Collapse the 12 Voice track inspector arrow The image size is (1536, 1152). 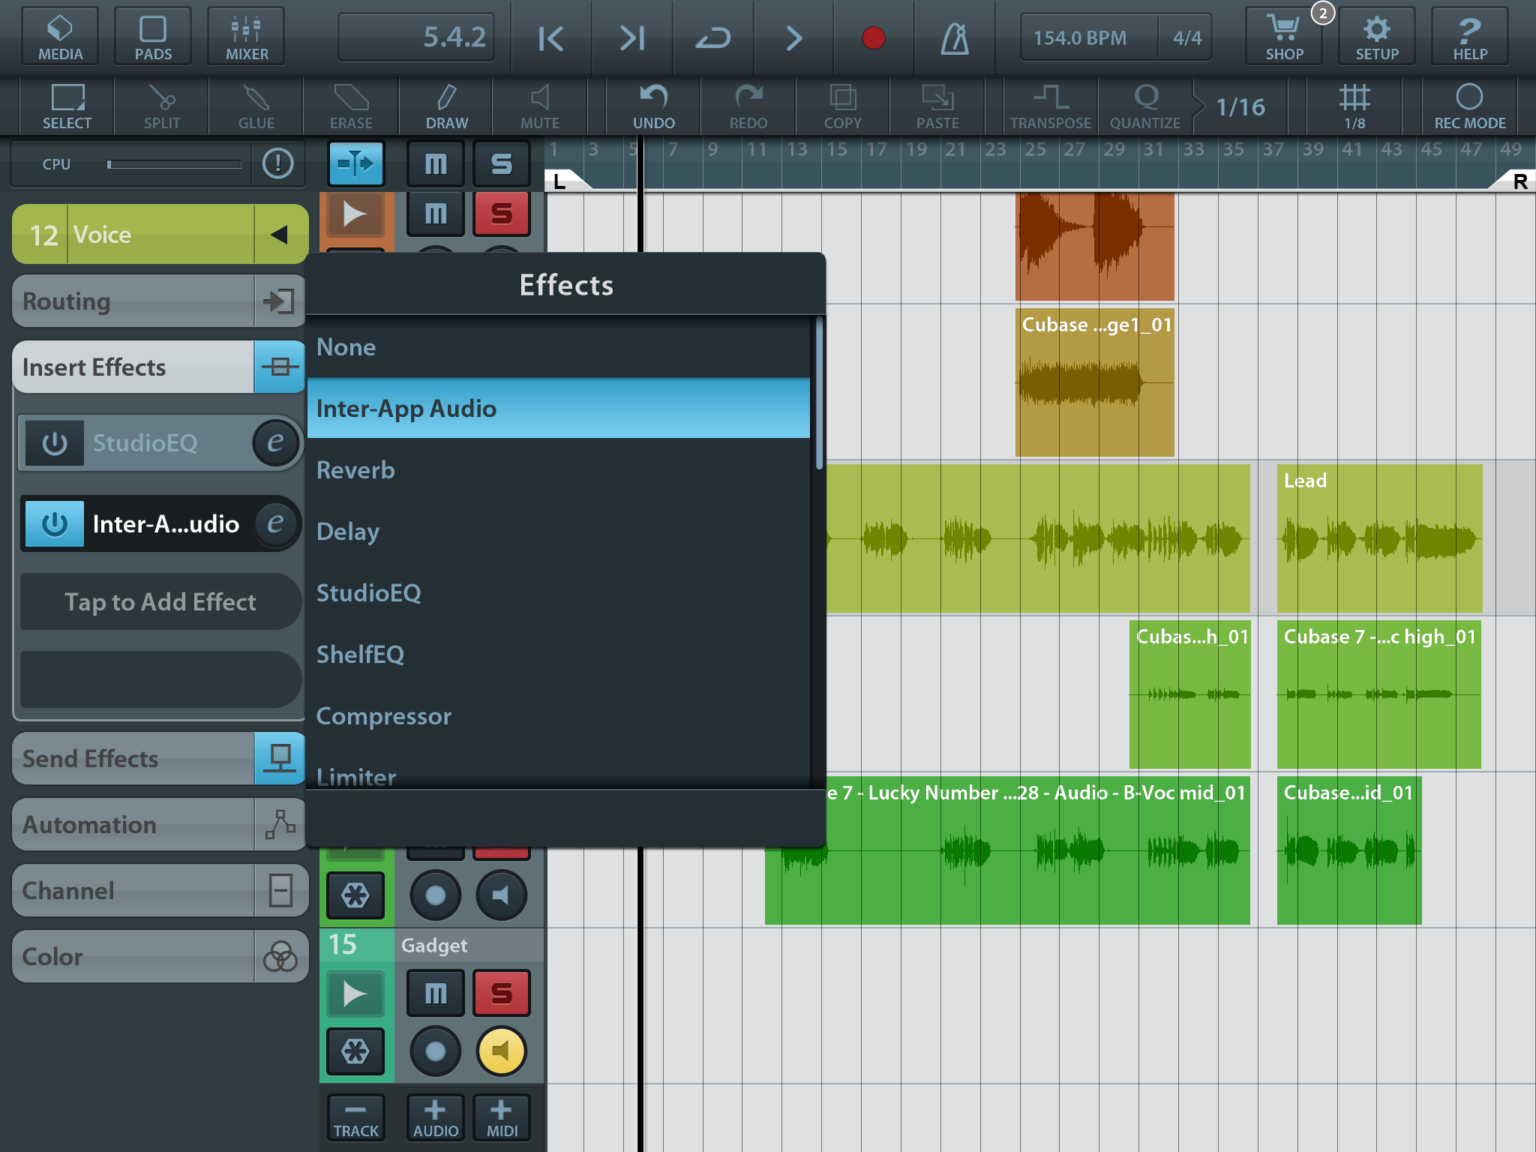pos(279,235)
